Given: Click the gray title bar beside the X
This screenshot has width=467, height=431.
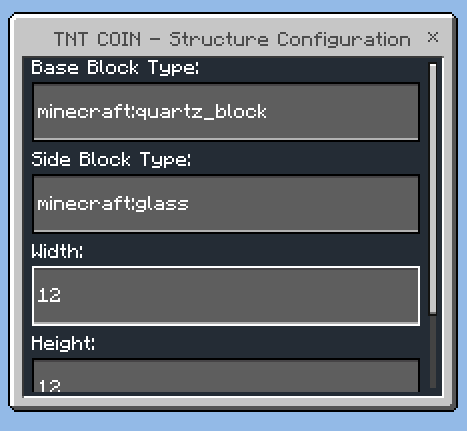Looking at the screenshot, I should click(x=419, y=37).
